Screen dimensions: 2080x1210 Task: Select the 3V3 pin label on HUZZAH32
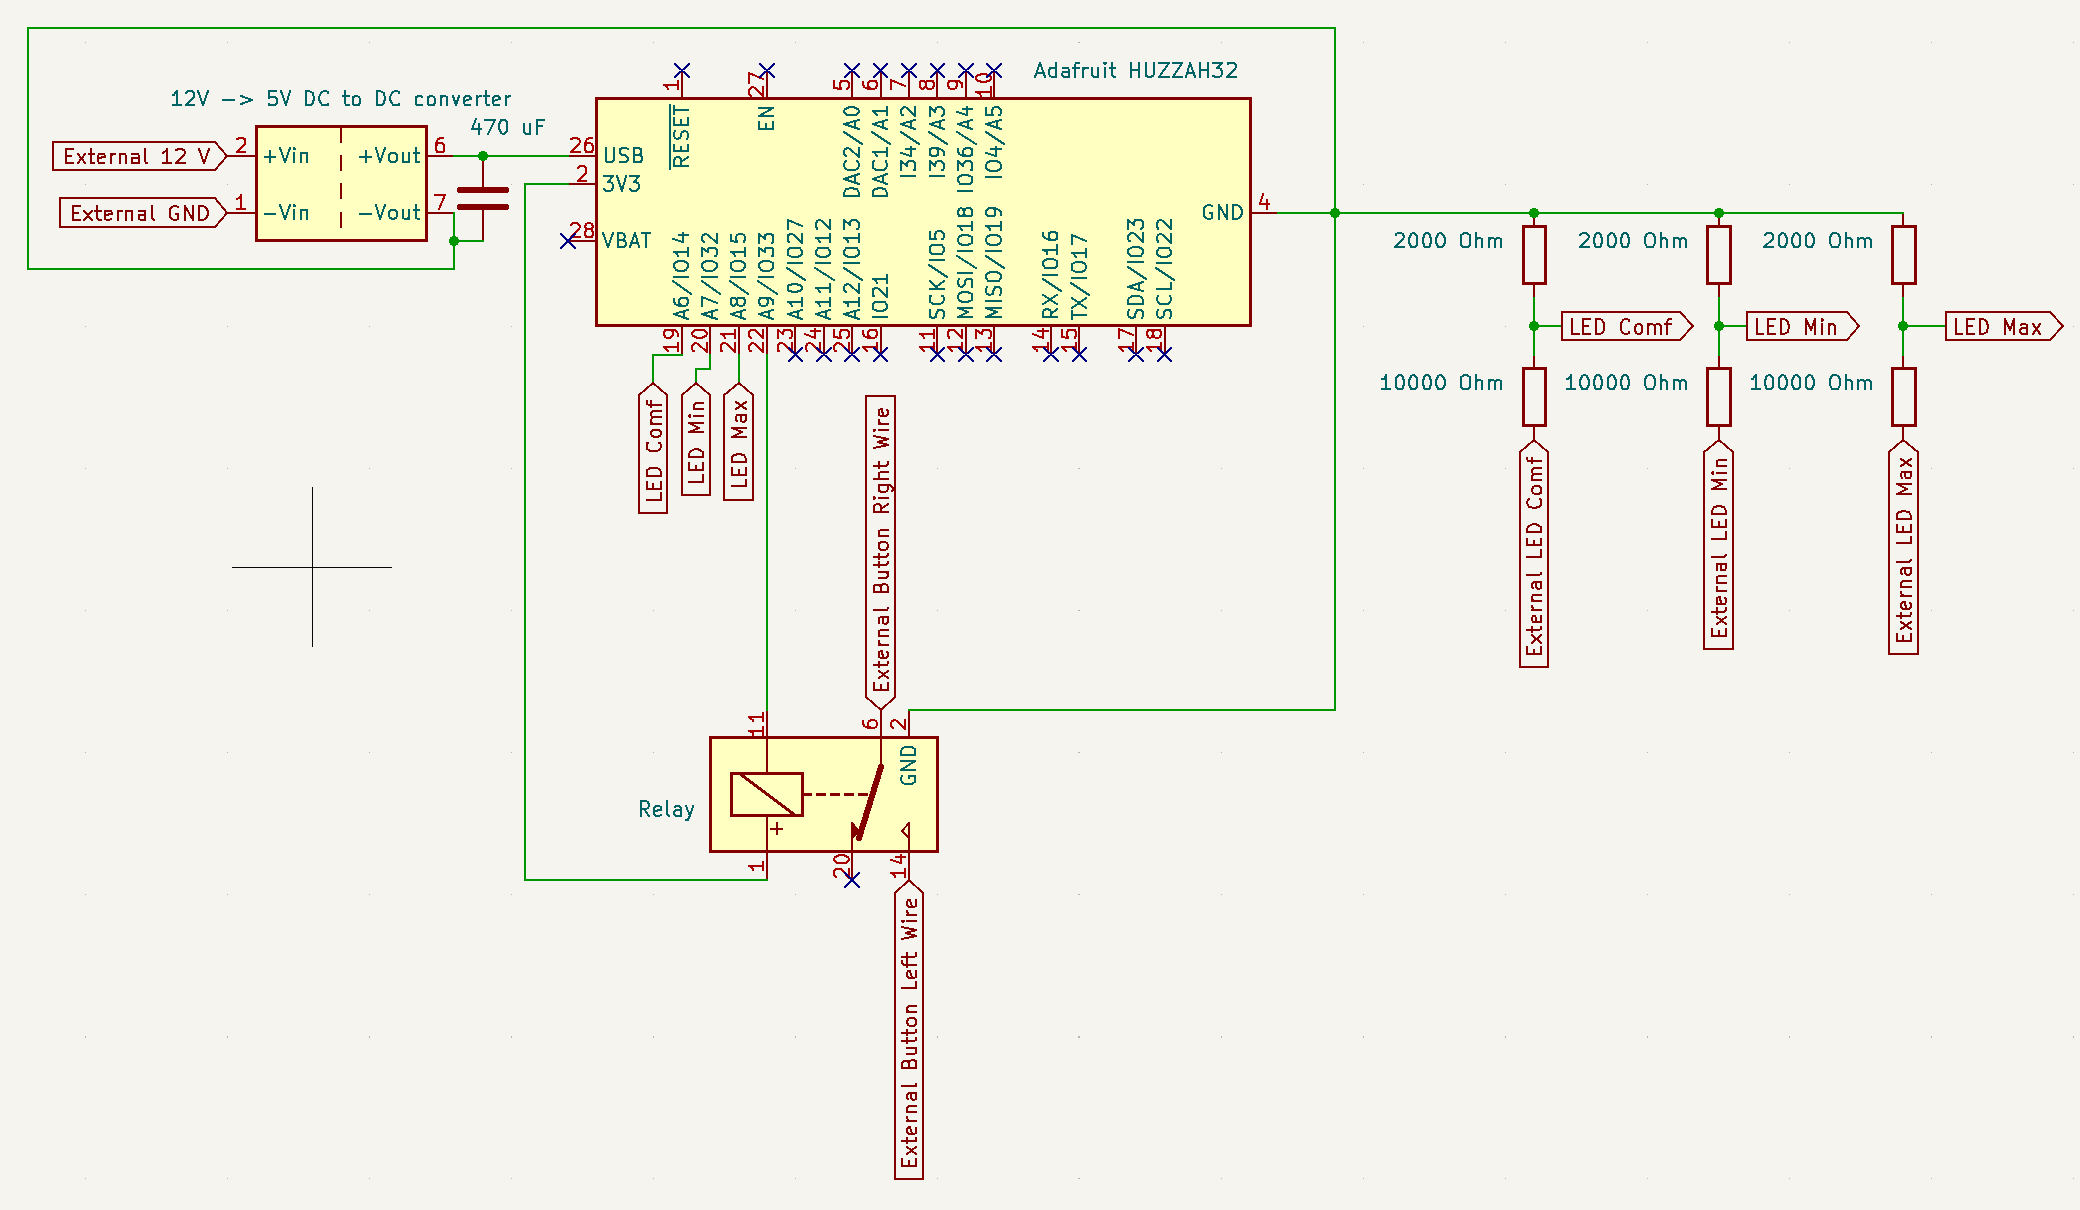tap(621, 184)
